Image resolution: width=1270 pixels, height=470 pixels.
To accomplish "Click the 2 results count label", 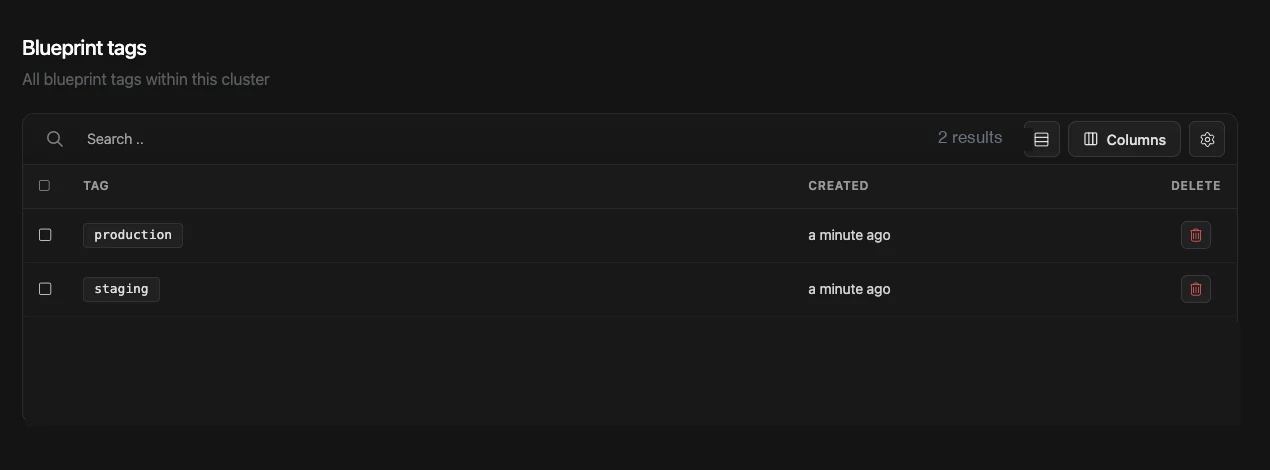I will pos(970,138).
